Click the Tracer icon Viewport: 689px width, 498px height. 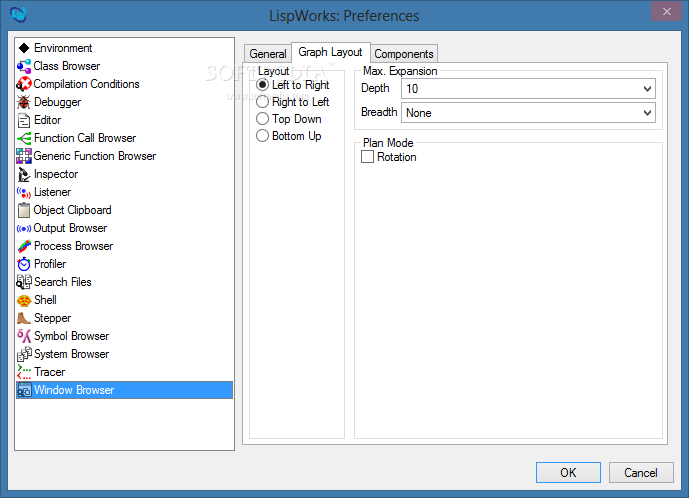point(24,372)
